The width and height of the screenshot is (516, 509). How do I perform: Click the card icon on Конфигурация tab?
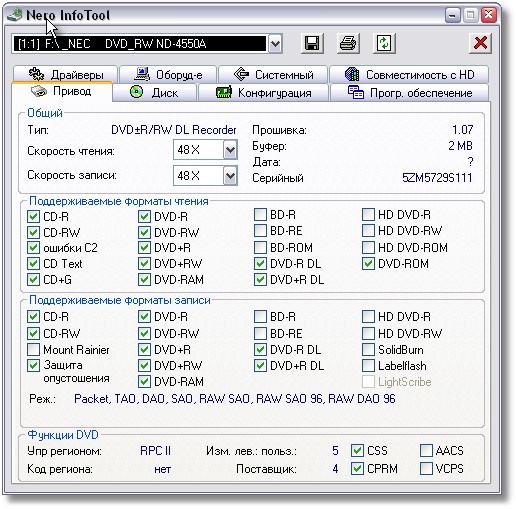click(x=224, y=92)
